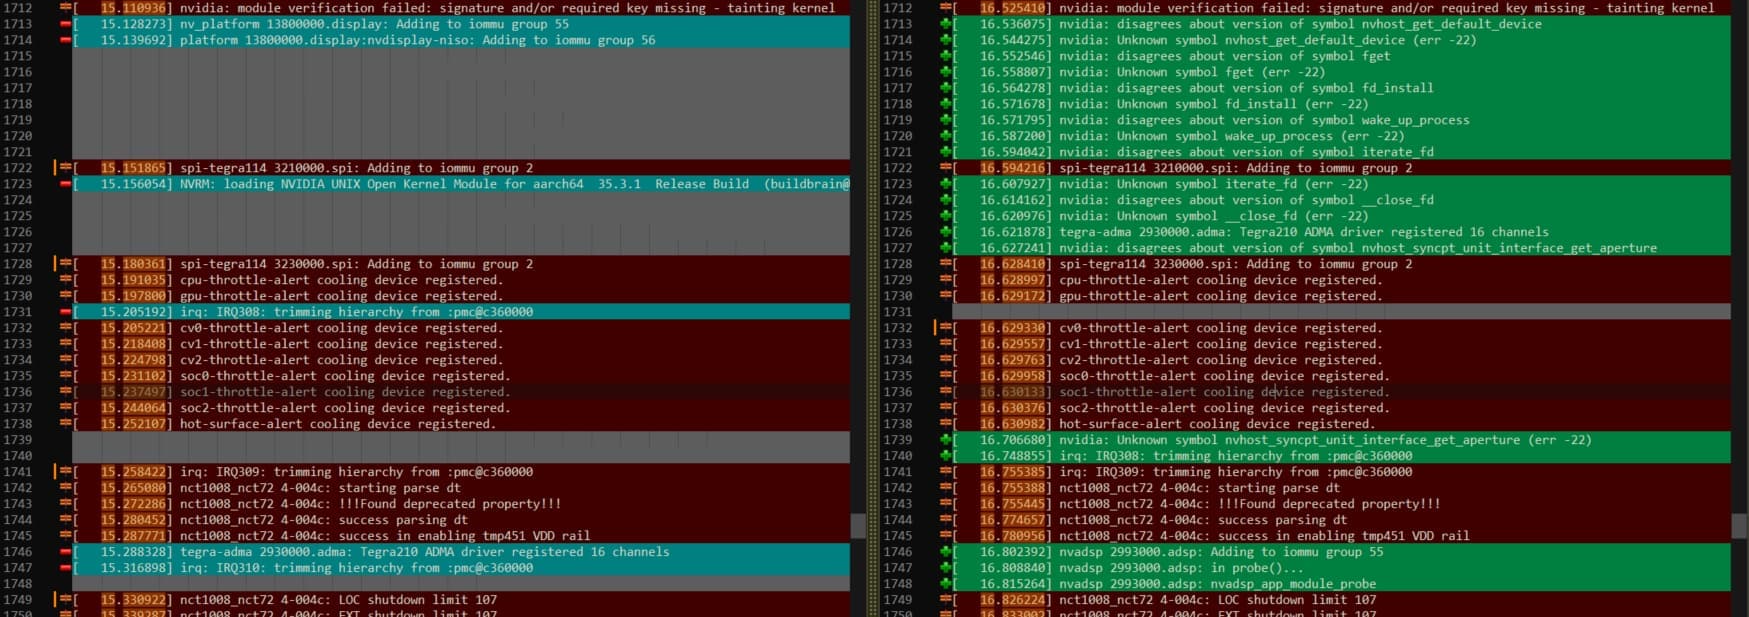Click green plus marker beside timestamp 16.536075
The width and height of the screenshot is (1749, 617).
945,24
